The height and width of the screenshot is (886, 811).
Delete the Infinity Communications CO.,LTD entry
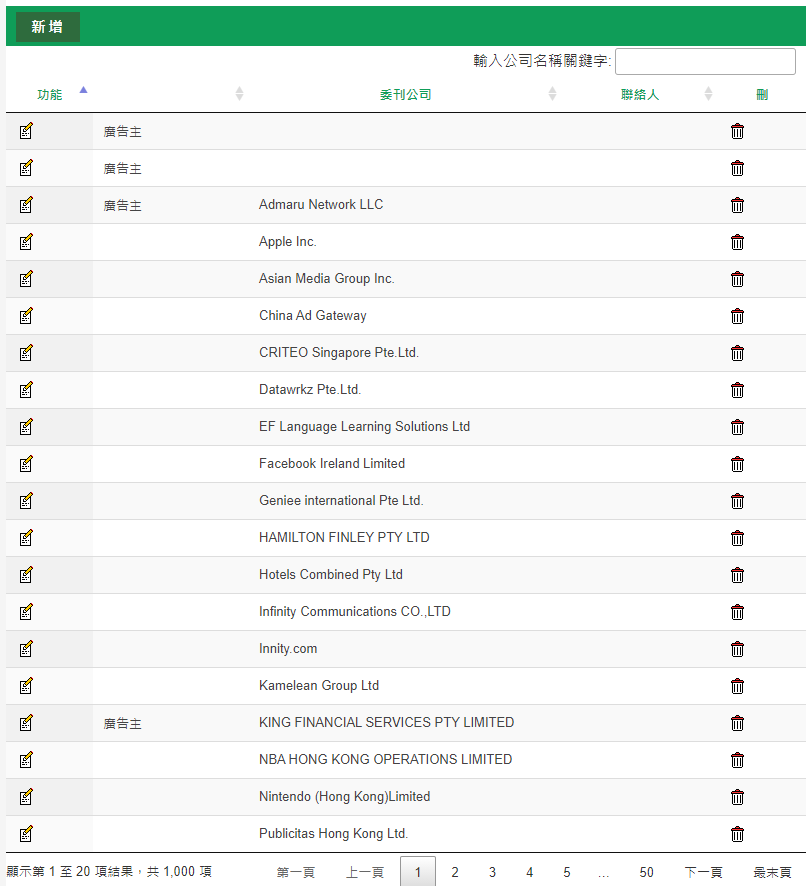pos(737,612)
